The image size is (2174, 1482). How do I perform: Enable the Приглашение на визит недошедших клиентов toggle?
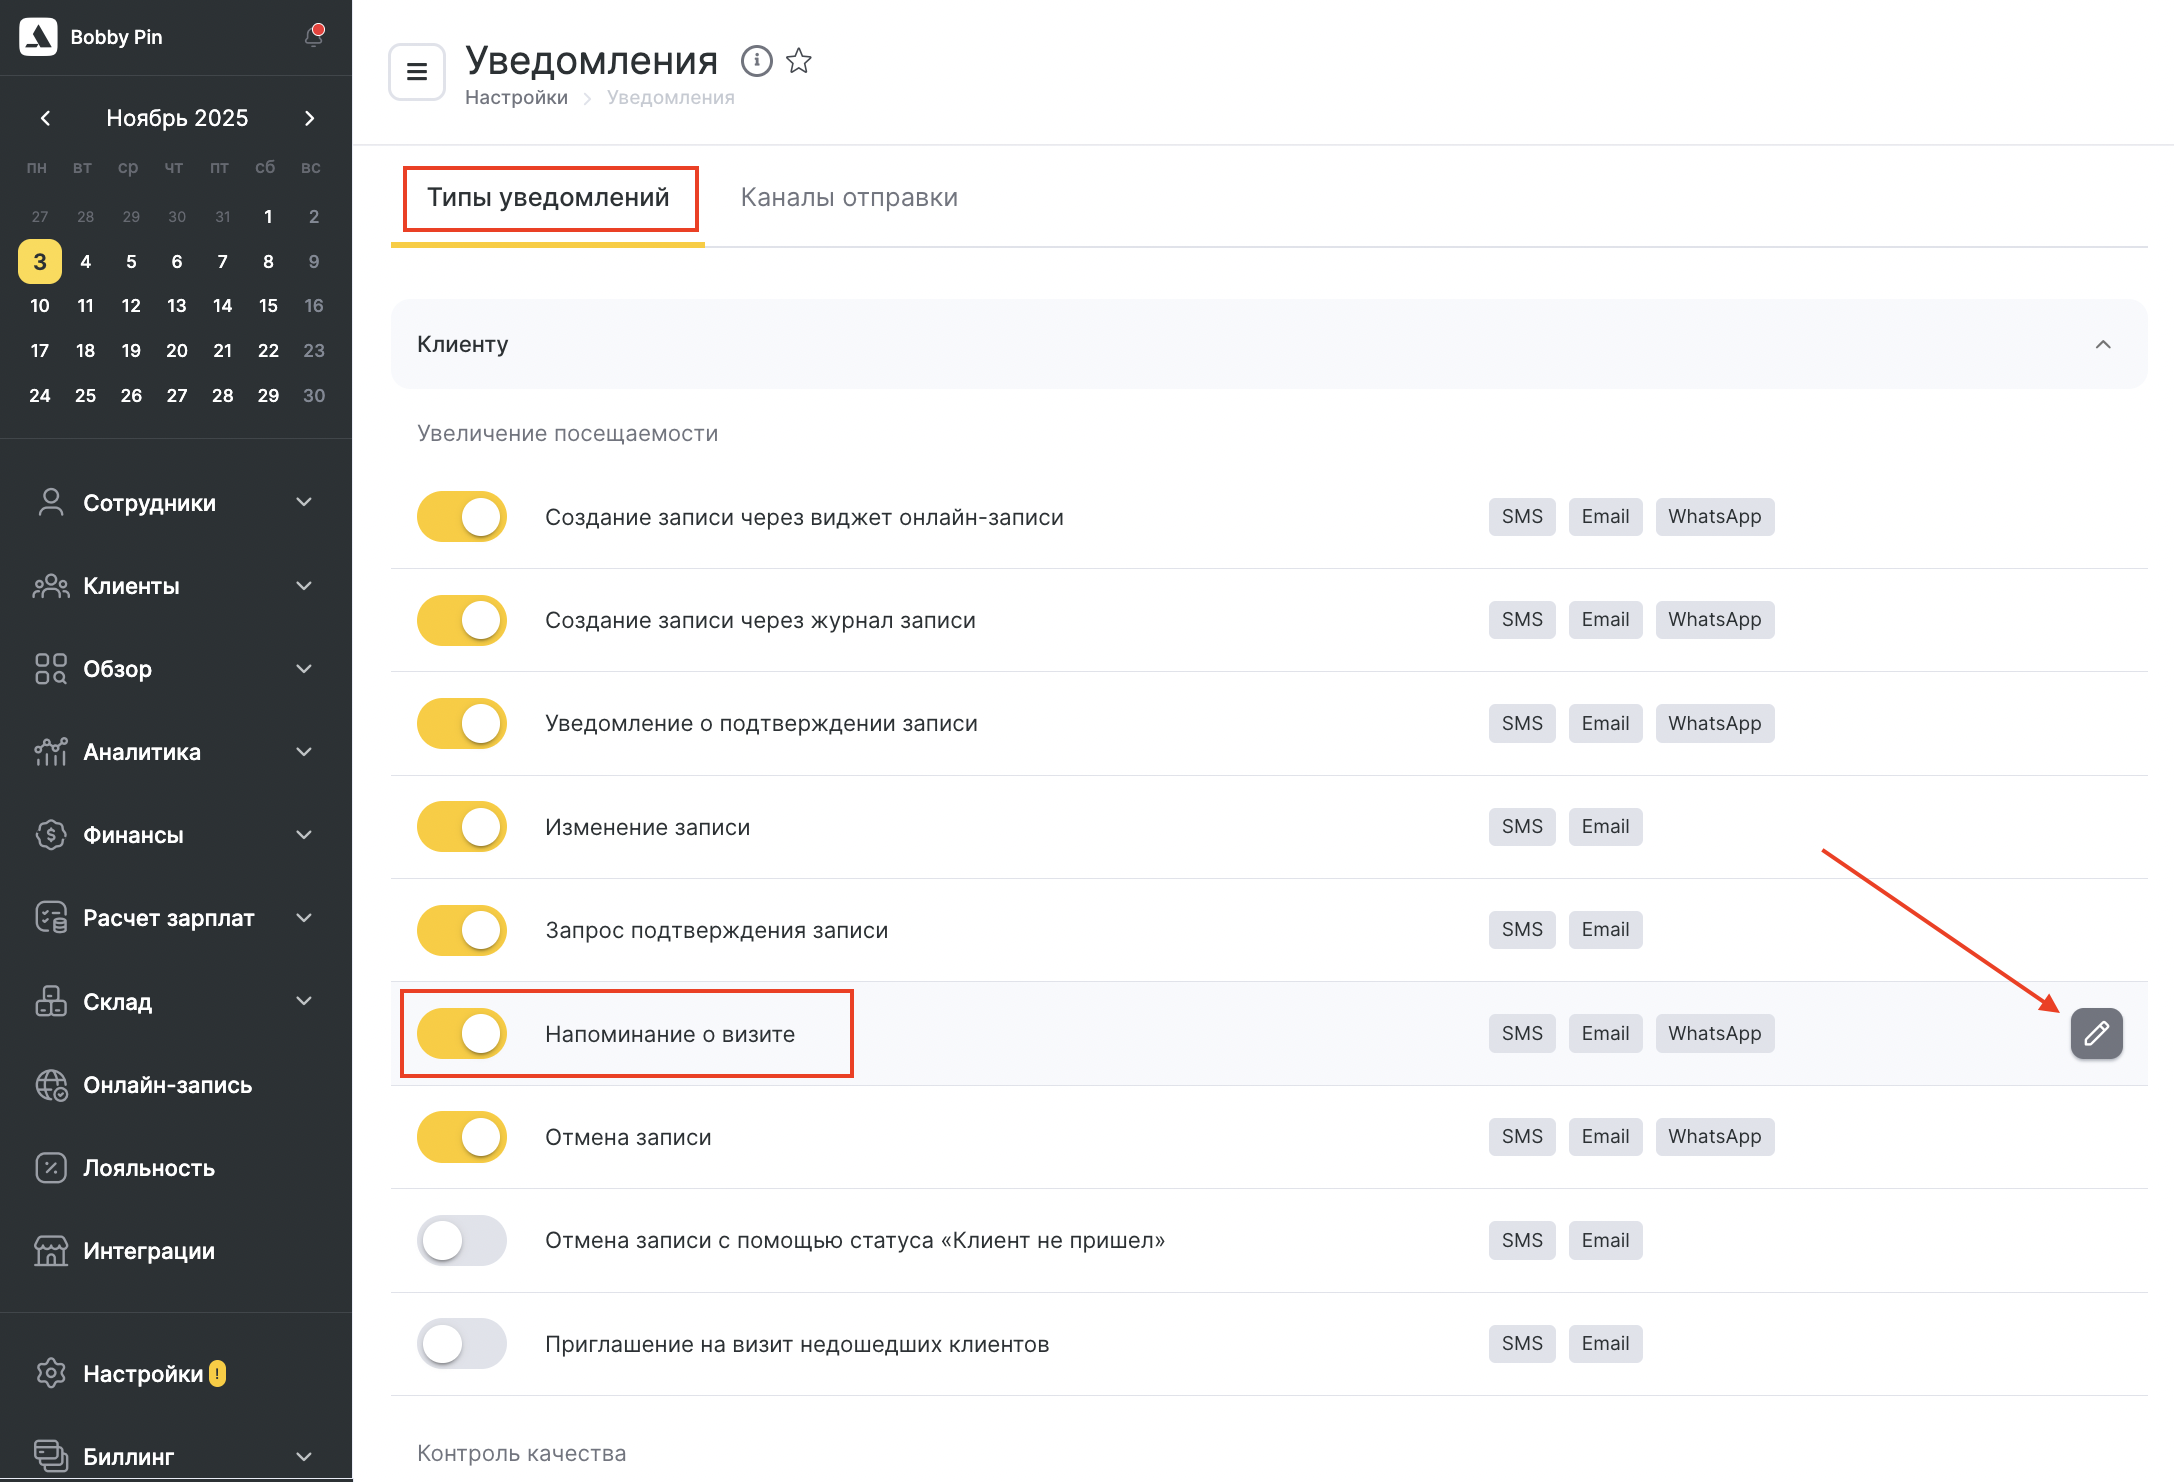click(462, 1344)
